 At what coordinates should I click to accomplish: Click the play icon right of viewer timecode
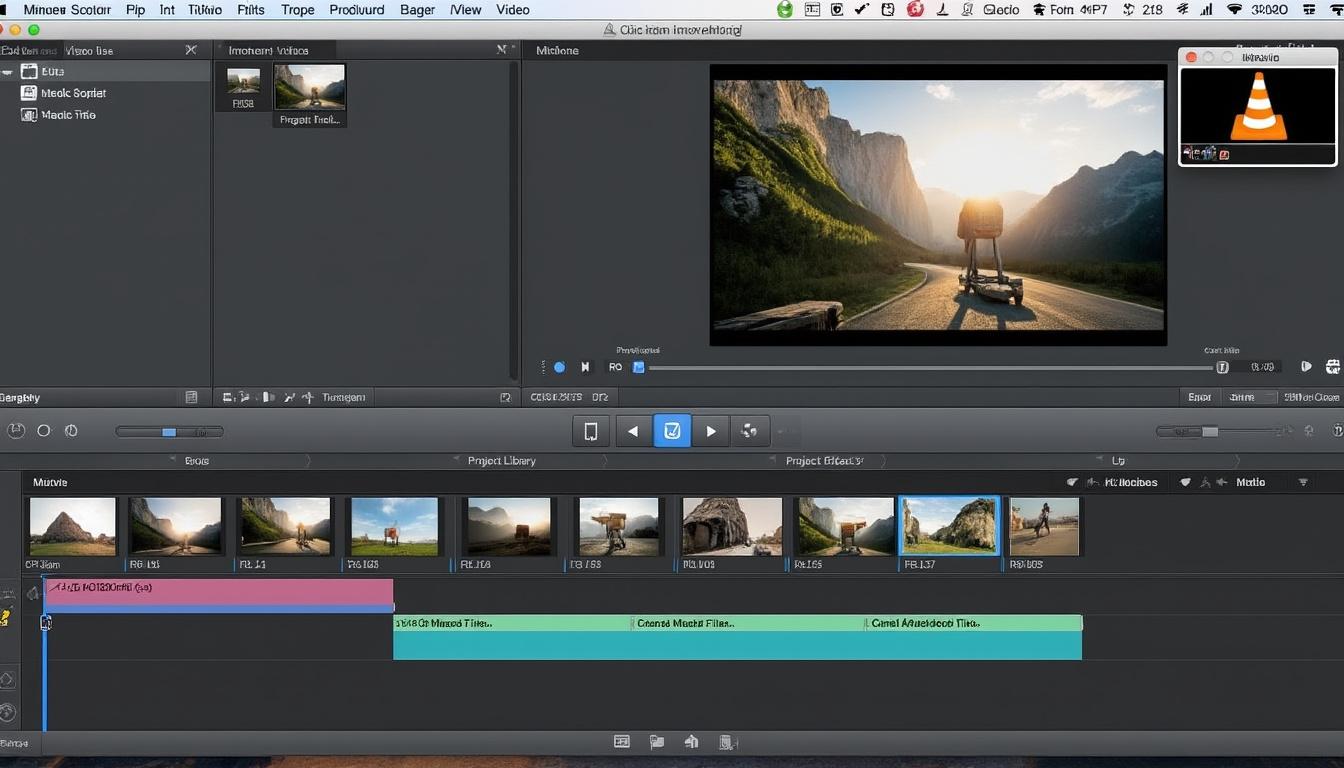coord(1306,367)
